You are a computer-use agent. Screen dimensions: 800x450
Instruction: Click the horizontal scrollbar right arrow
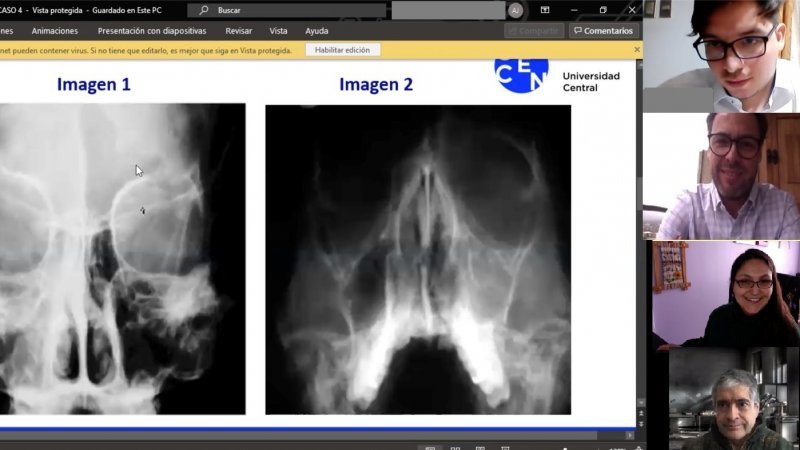(x=630, y=435)
